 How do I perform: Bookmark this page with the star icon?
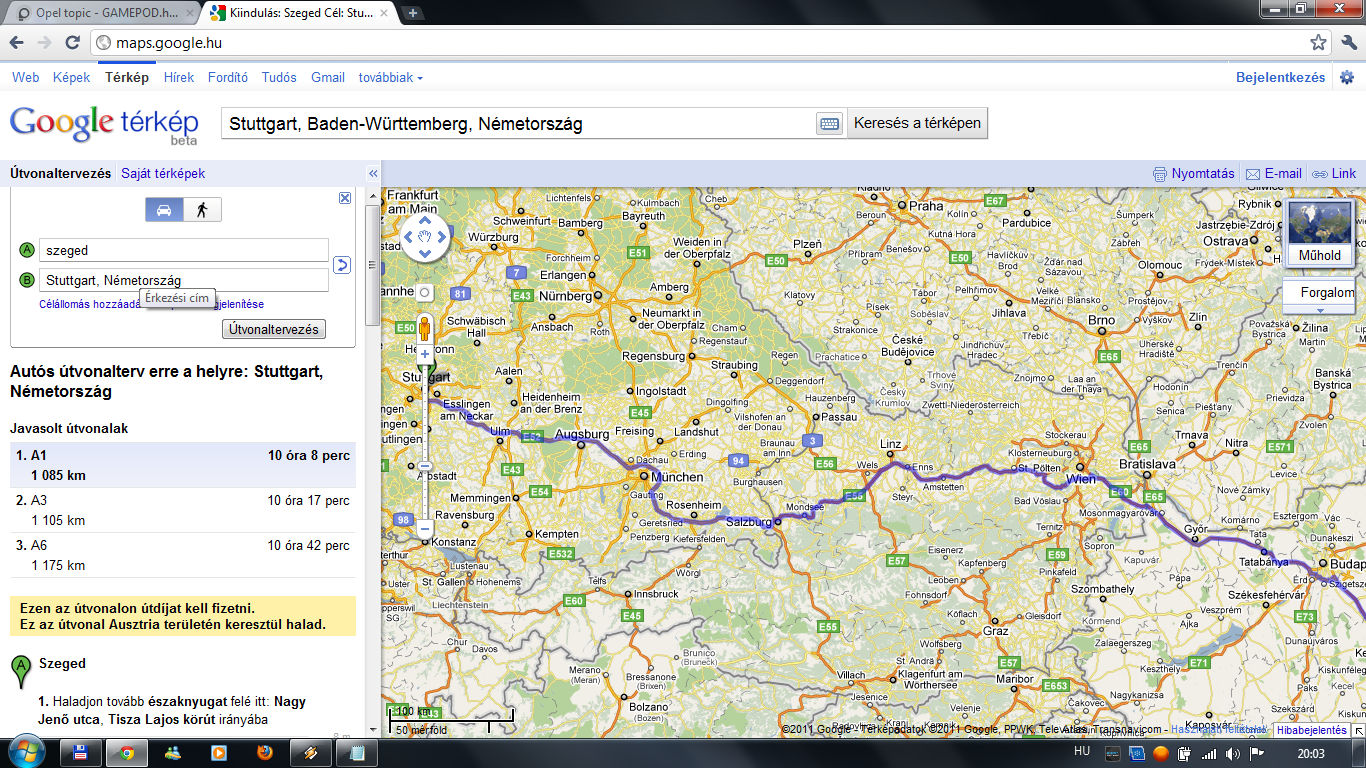point(1318,43)
